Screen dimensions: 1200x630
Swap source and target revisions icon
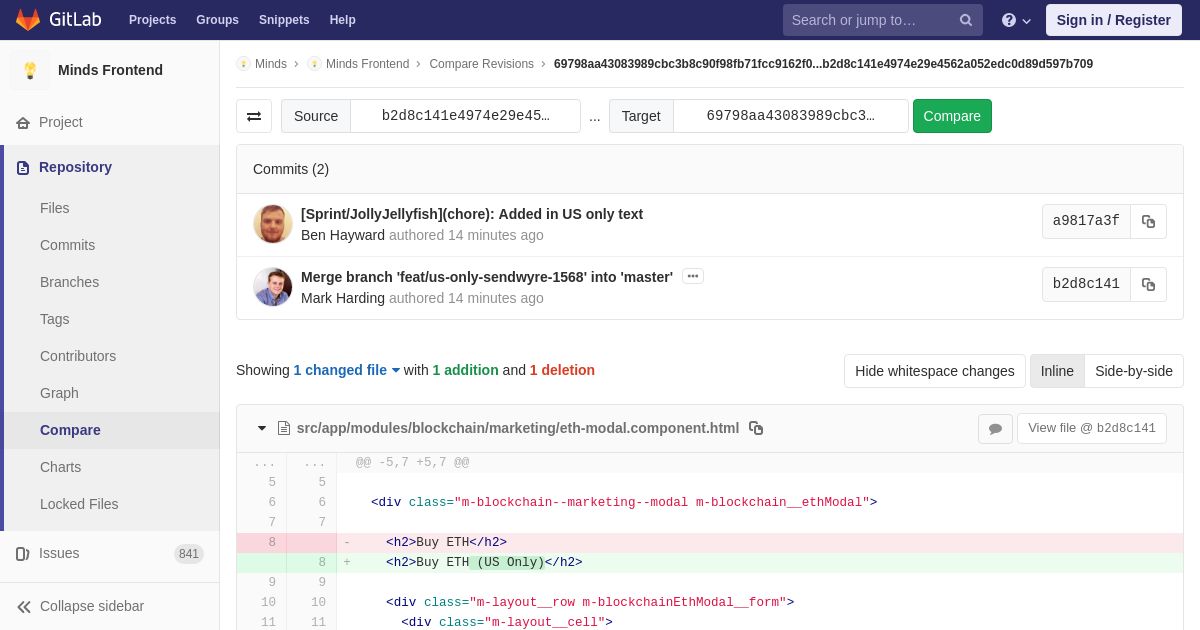point(254,116)
